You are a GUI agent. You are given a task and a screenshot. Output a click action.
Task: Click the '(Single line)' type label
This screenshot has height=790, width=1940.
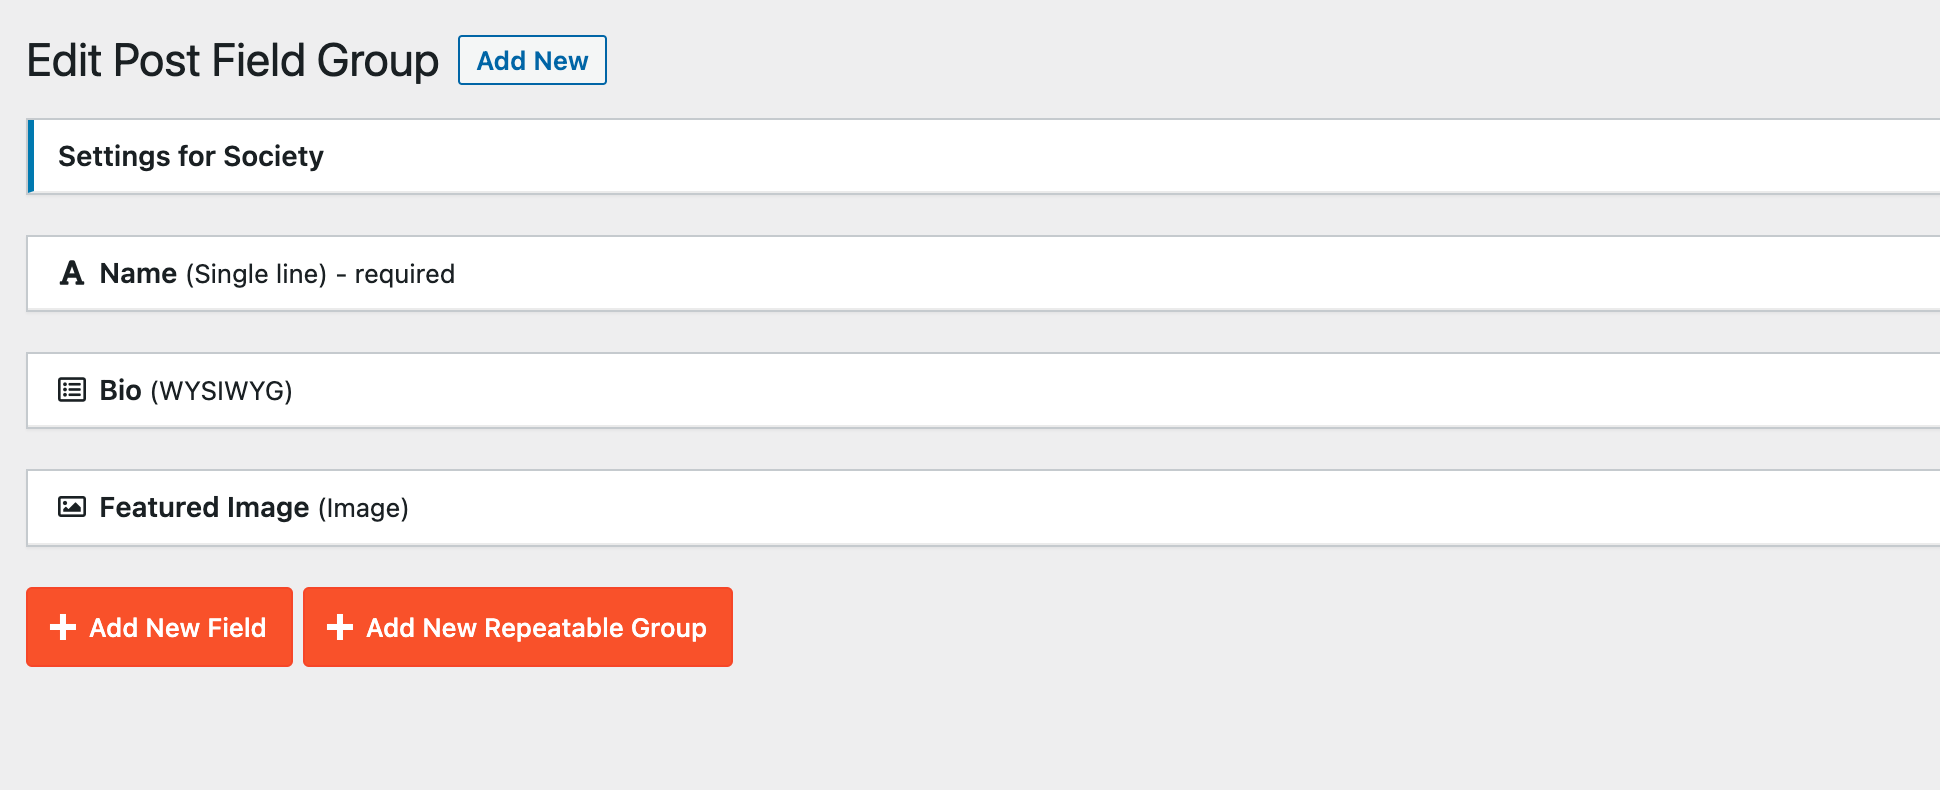click(256, 274)
